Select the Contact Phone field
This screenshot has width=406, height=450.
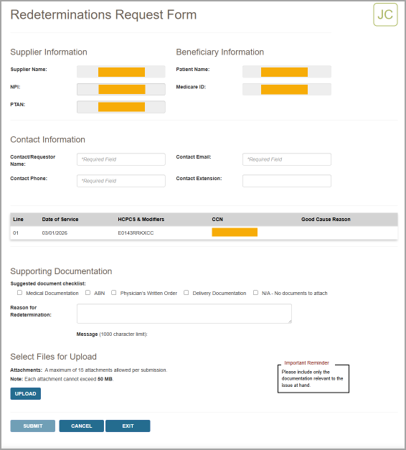[x=121, y=181]
